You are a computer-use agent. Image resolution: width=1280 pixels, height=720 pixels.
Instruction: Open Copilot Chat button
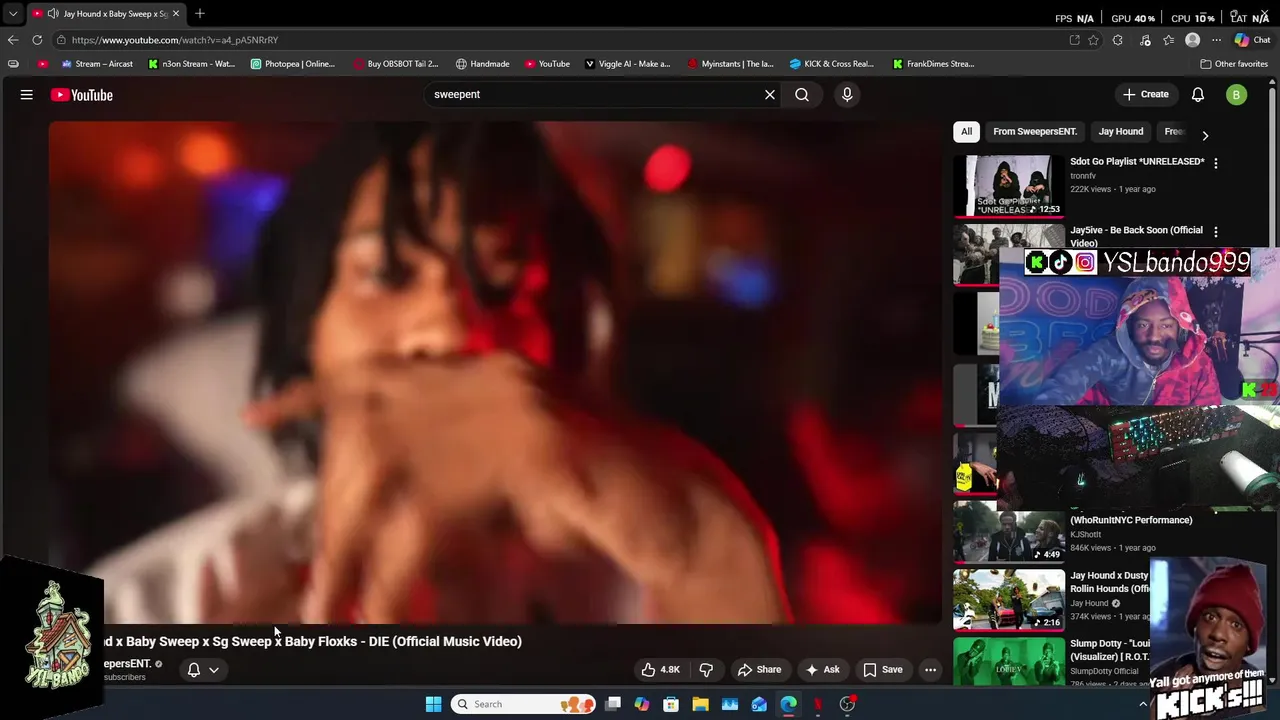point(1253,40)
